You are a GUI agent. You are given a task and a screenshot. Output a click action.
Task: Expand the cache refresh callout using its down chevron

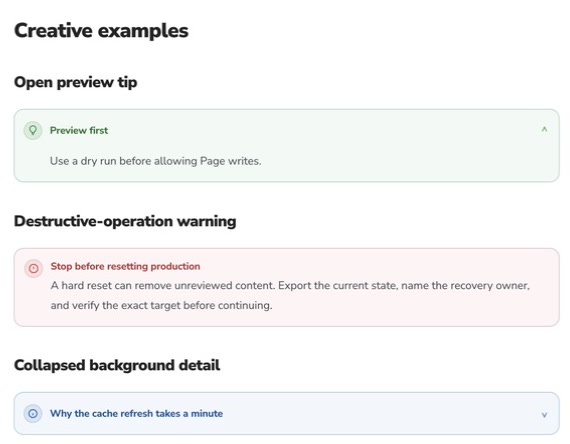tap(544, 415)
